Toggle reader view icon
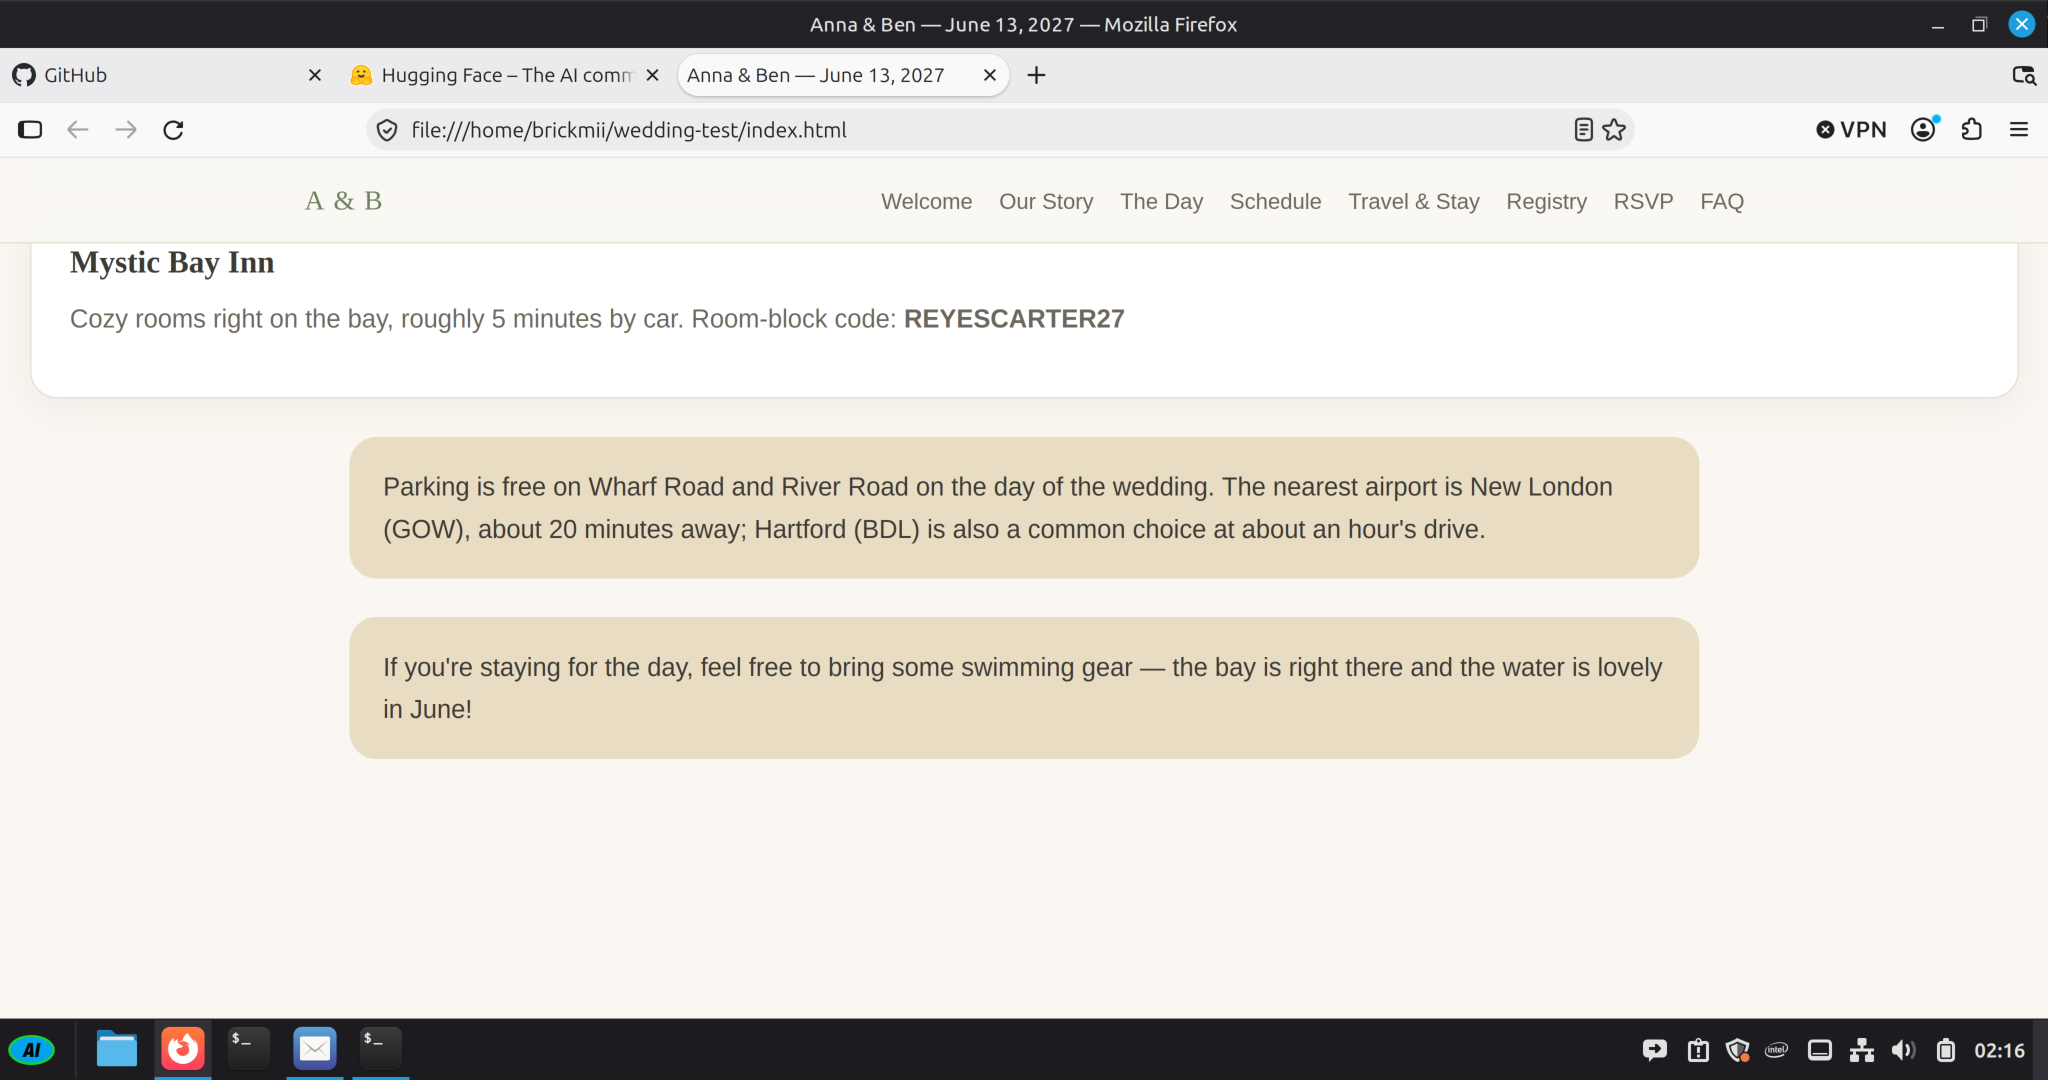The height and width of the screenshot is (1080, 2048). coord(1583,130)
